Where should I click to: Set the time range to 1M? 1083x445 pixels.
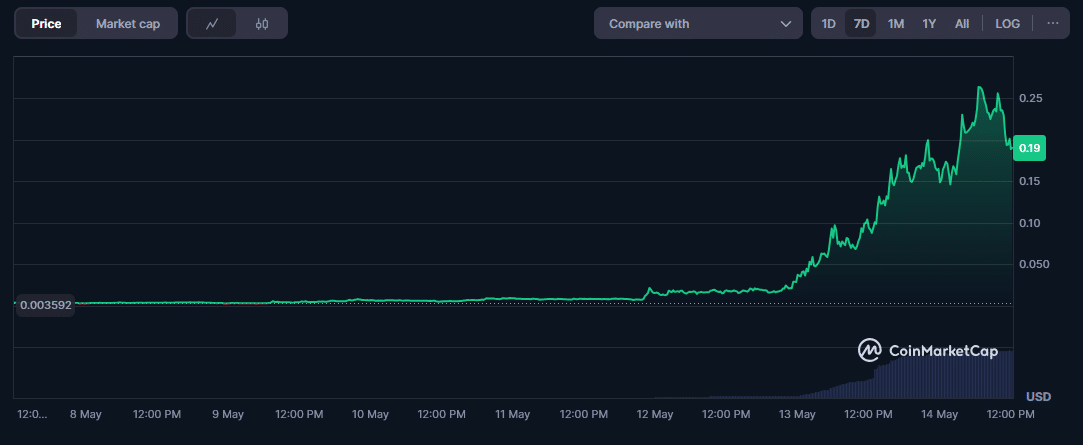896,24
